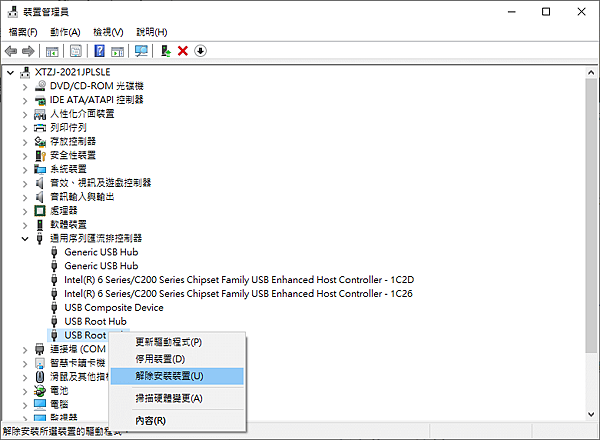Click the 智慧卡讀卡機 category icon

[x=40, y=363]
